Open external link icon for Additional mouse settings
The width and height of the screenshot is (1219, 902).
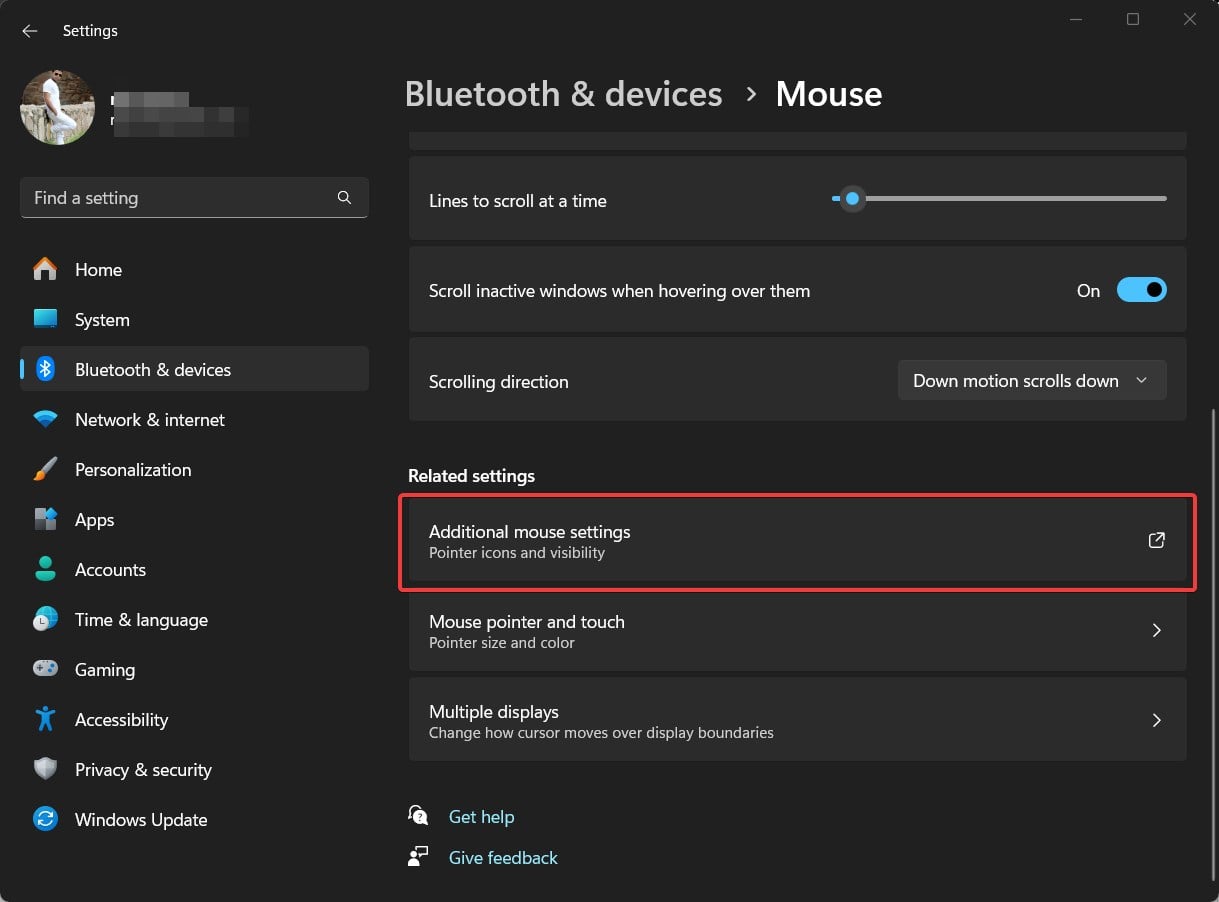click(x=1156, y=541)
